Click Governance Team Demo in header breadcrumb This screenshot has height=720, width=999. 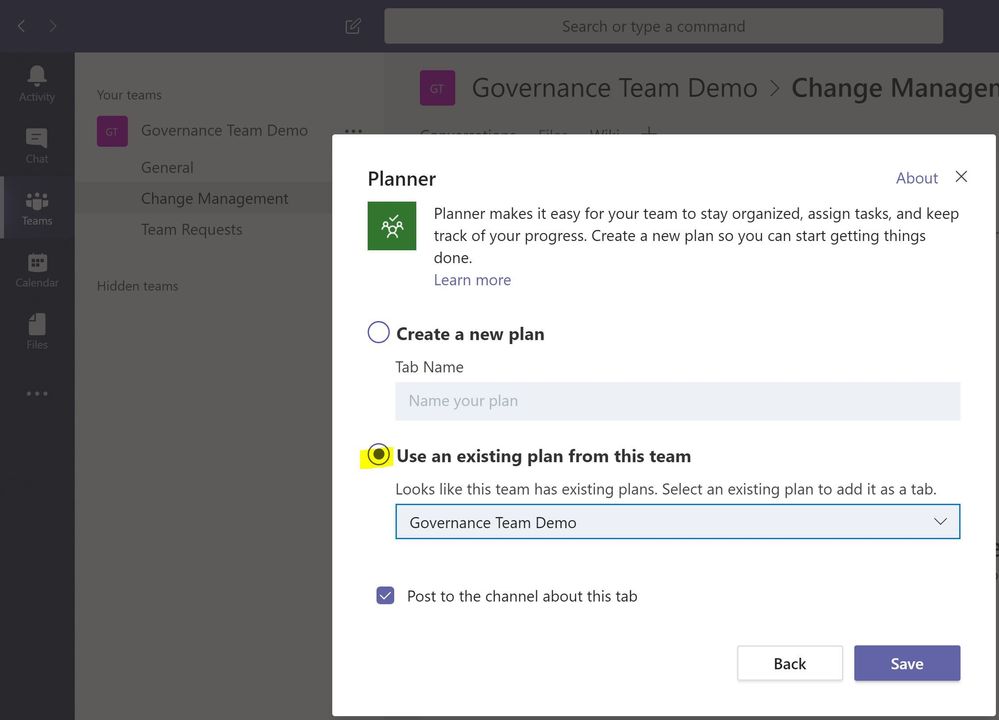click(614, 88)
